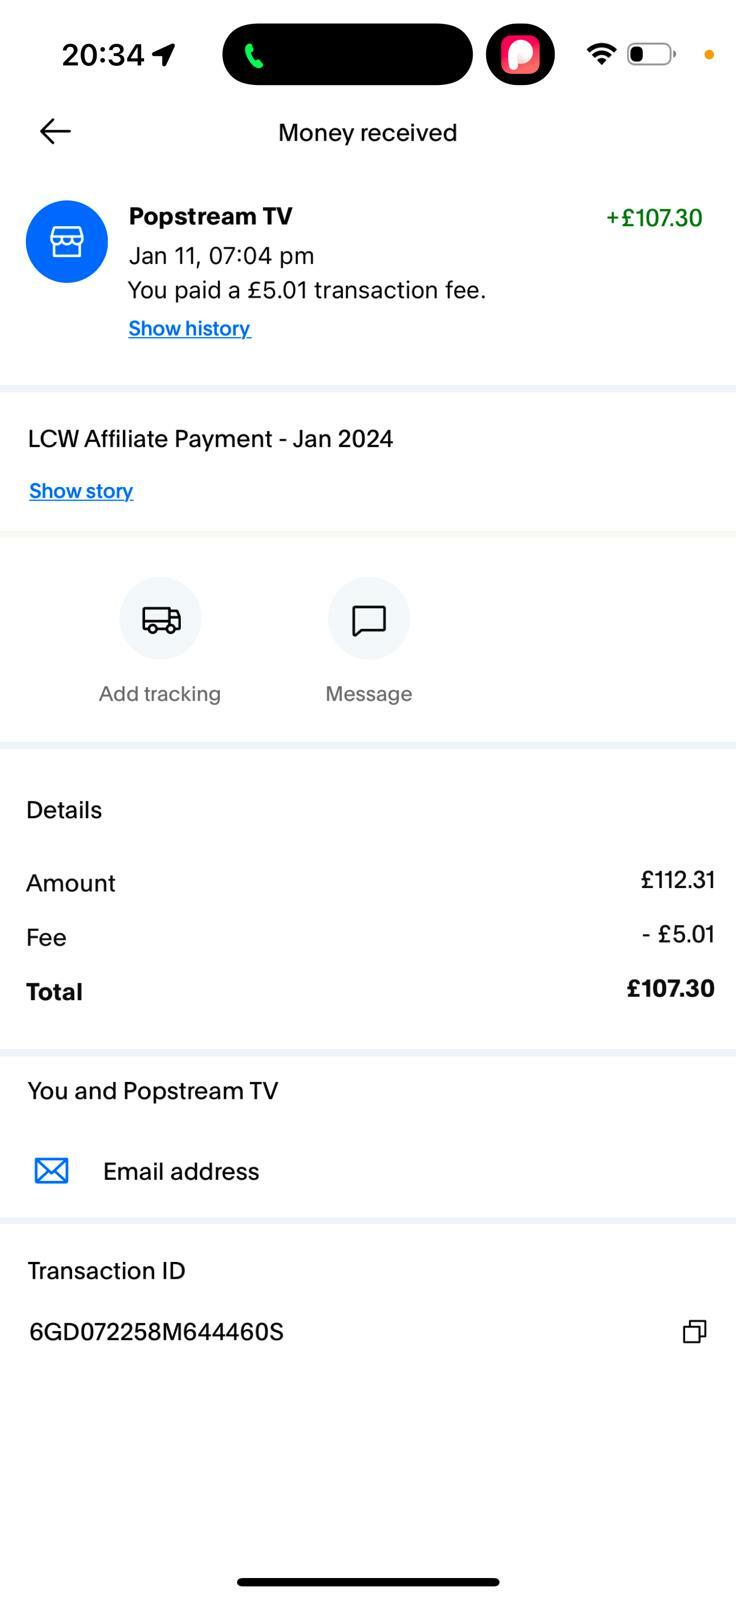Image resolution: width=736 pixels, height=1600 pixels.
Task: Tap the green phone call indicator
Action: (x=254, y=56)
